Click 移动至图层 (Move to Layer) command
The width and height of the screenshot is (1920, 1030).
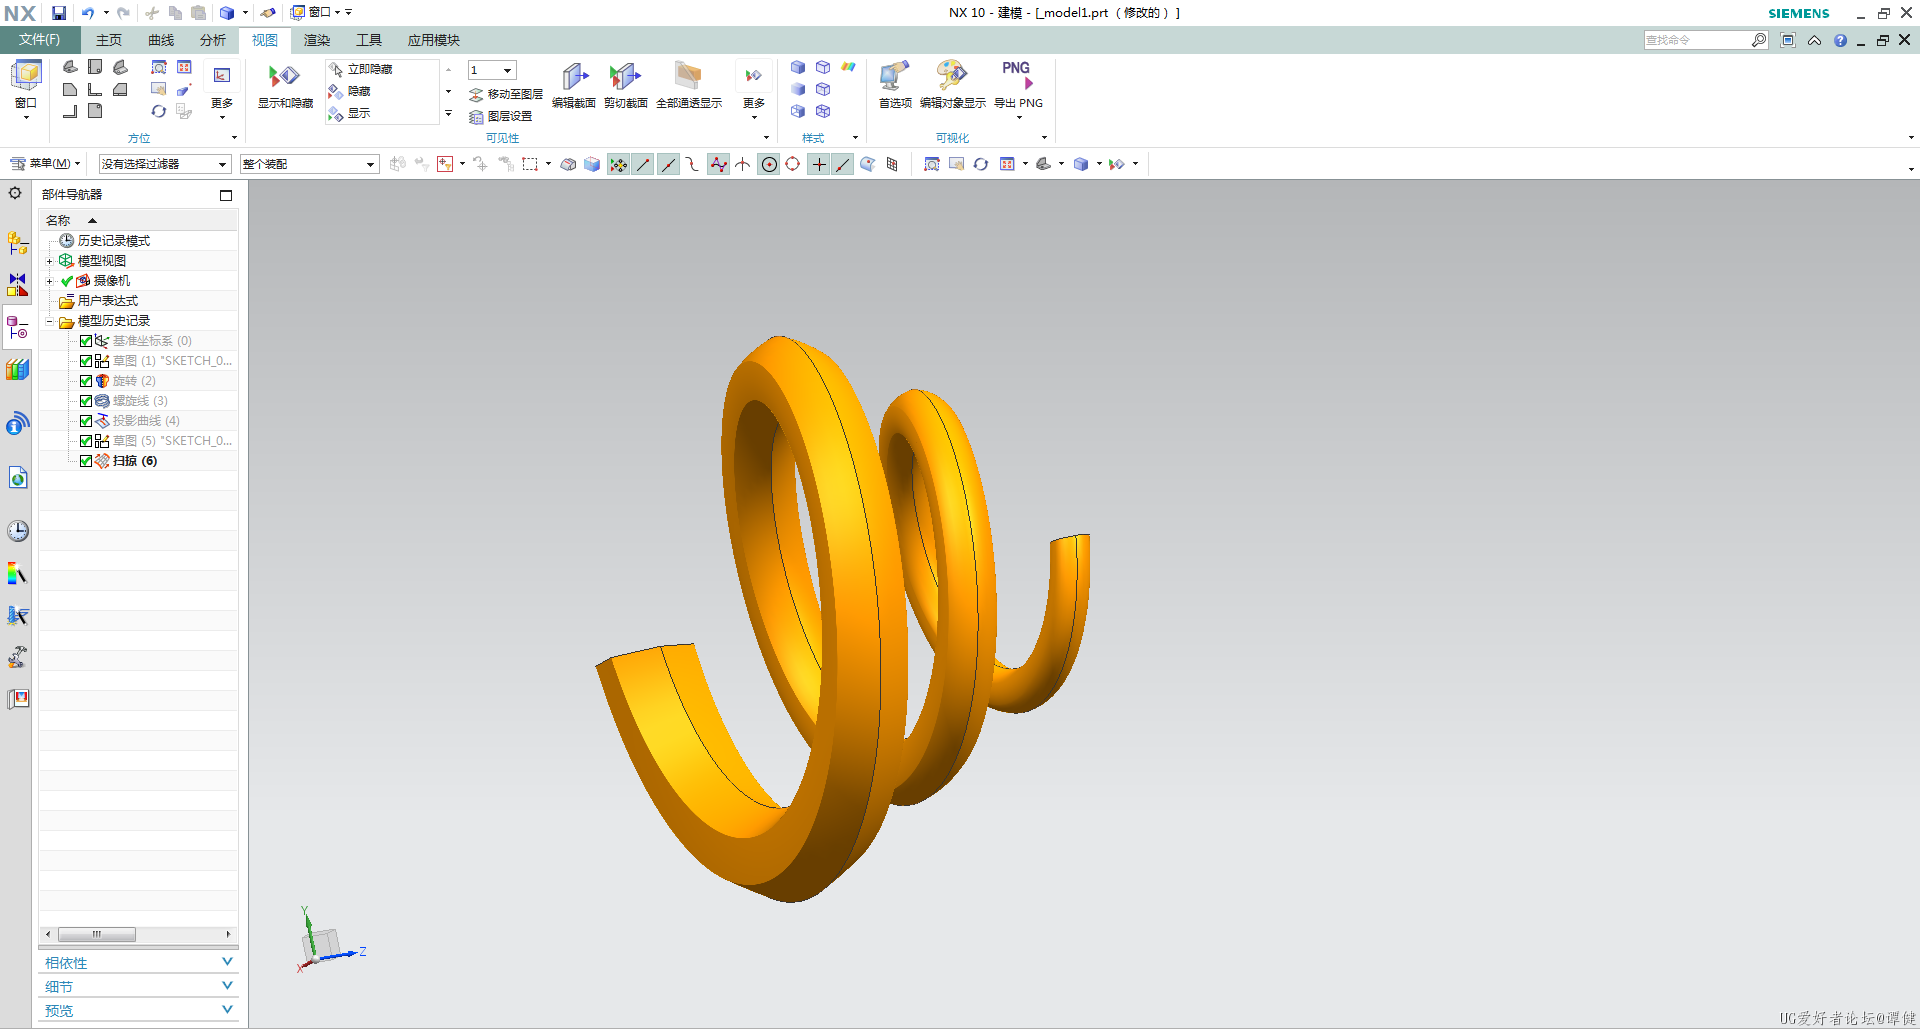pyautogui.click(x=506, y=94)
